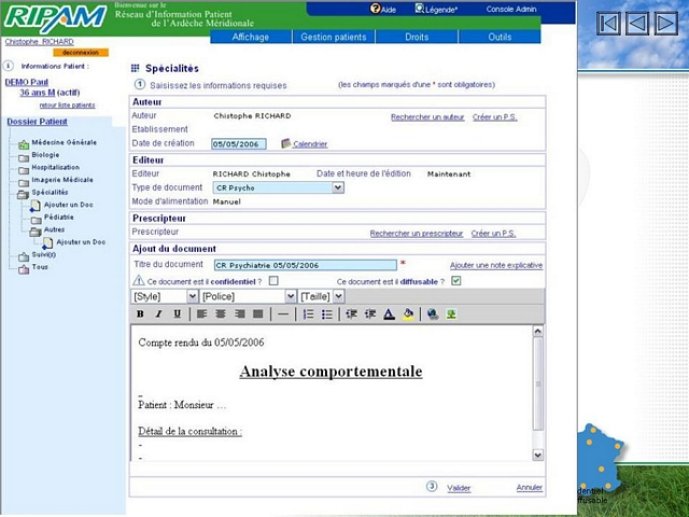689x517 pixels.
Task: Uncheck the diffusable document checkbox
Action: [x=456, y=281]
